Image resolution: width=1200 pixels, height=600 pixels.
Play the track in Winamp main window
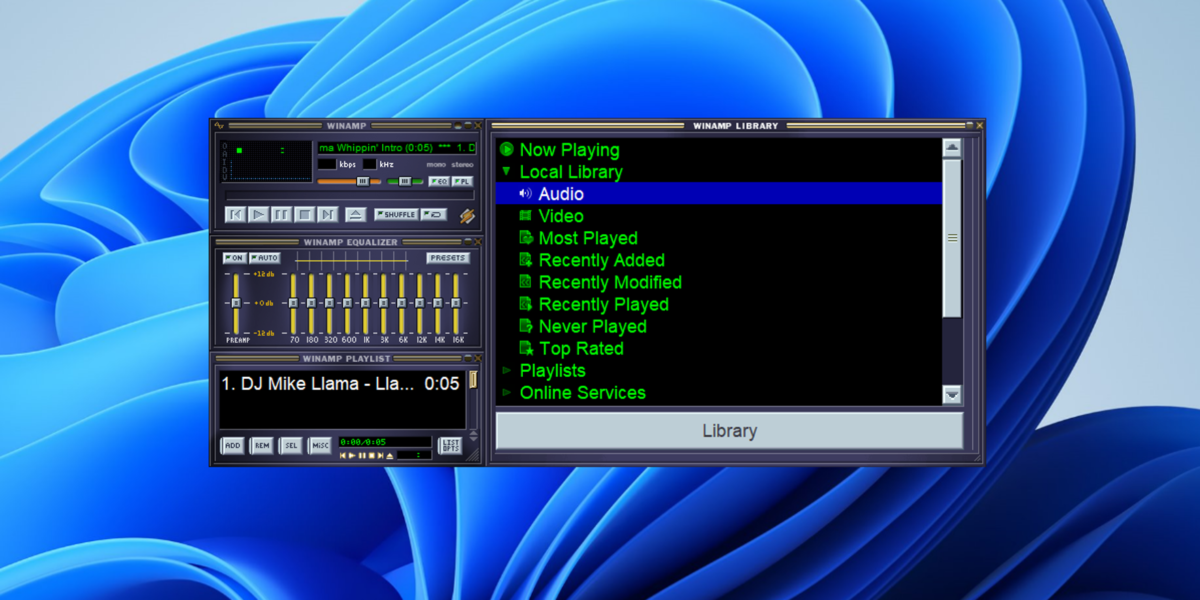(x=258, y=214)
